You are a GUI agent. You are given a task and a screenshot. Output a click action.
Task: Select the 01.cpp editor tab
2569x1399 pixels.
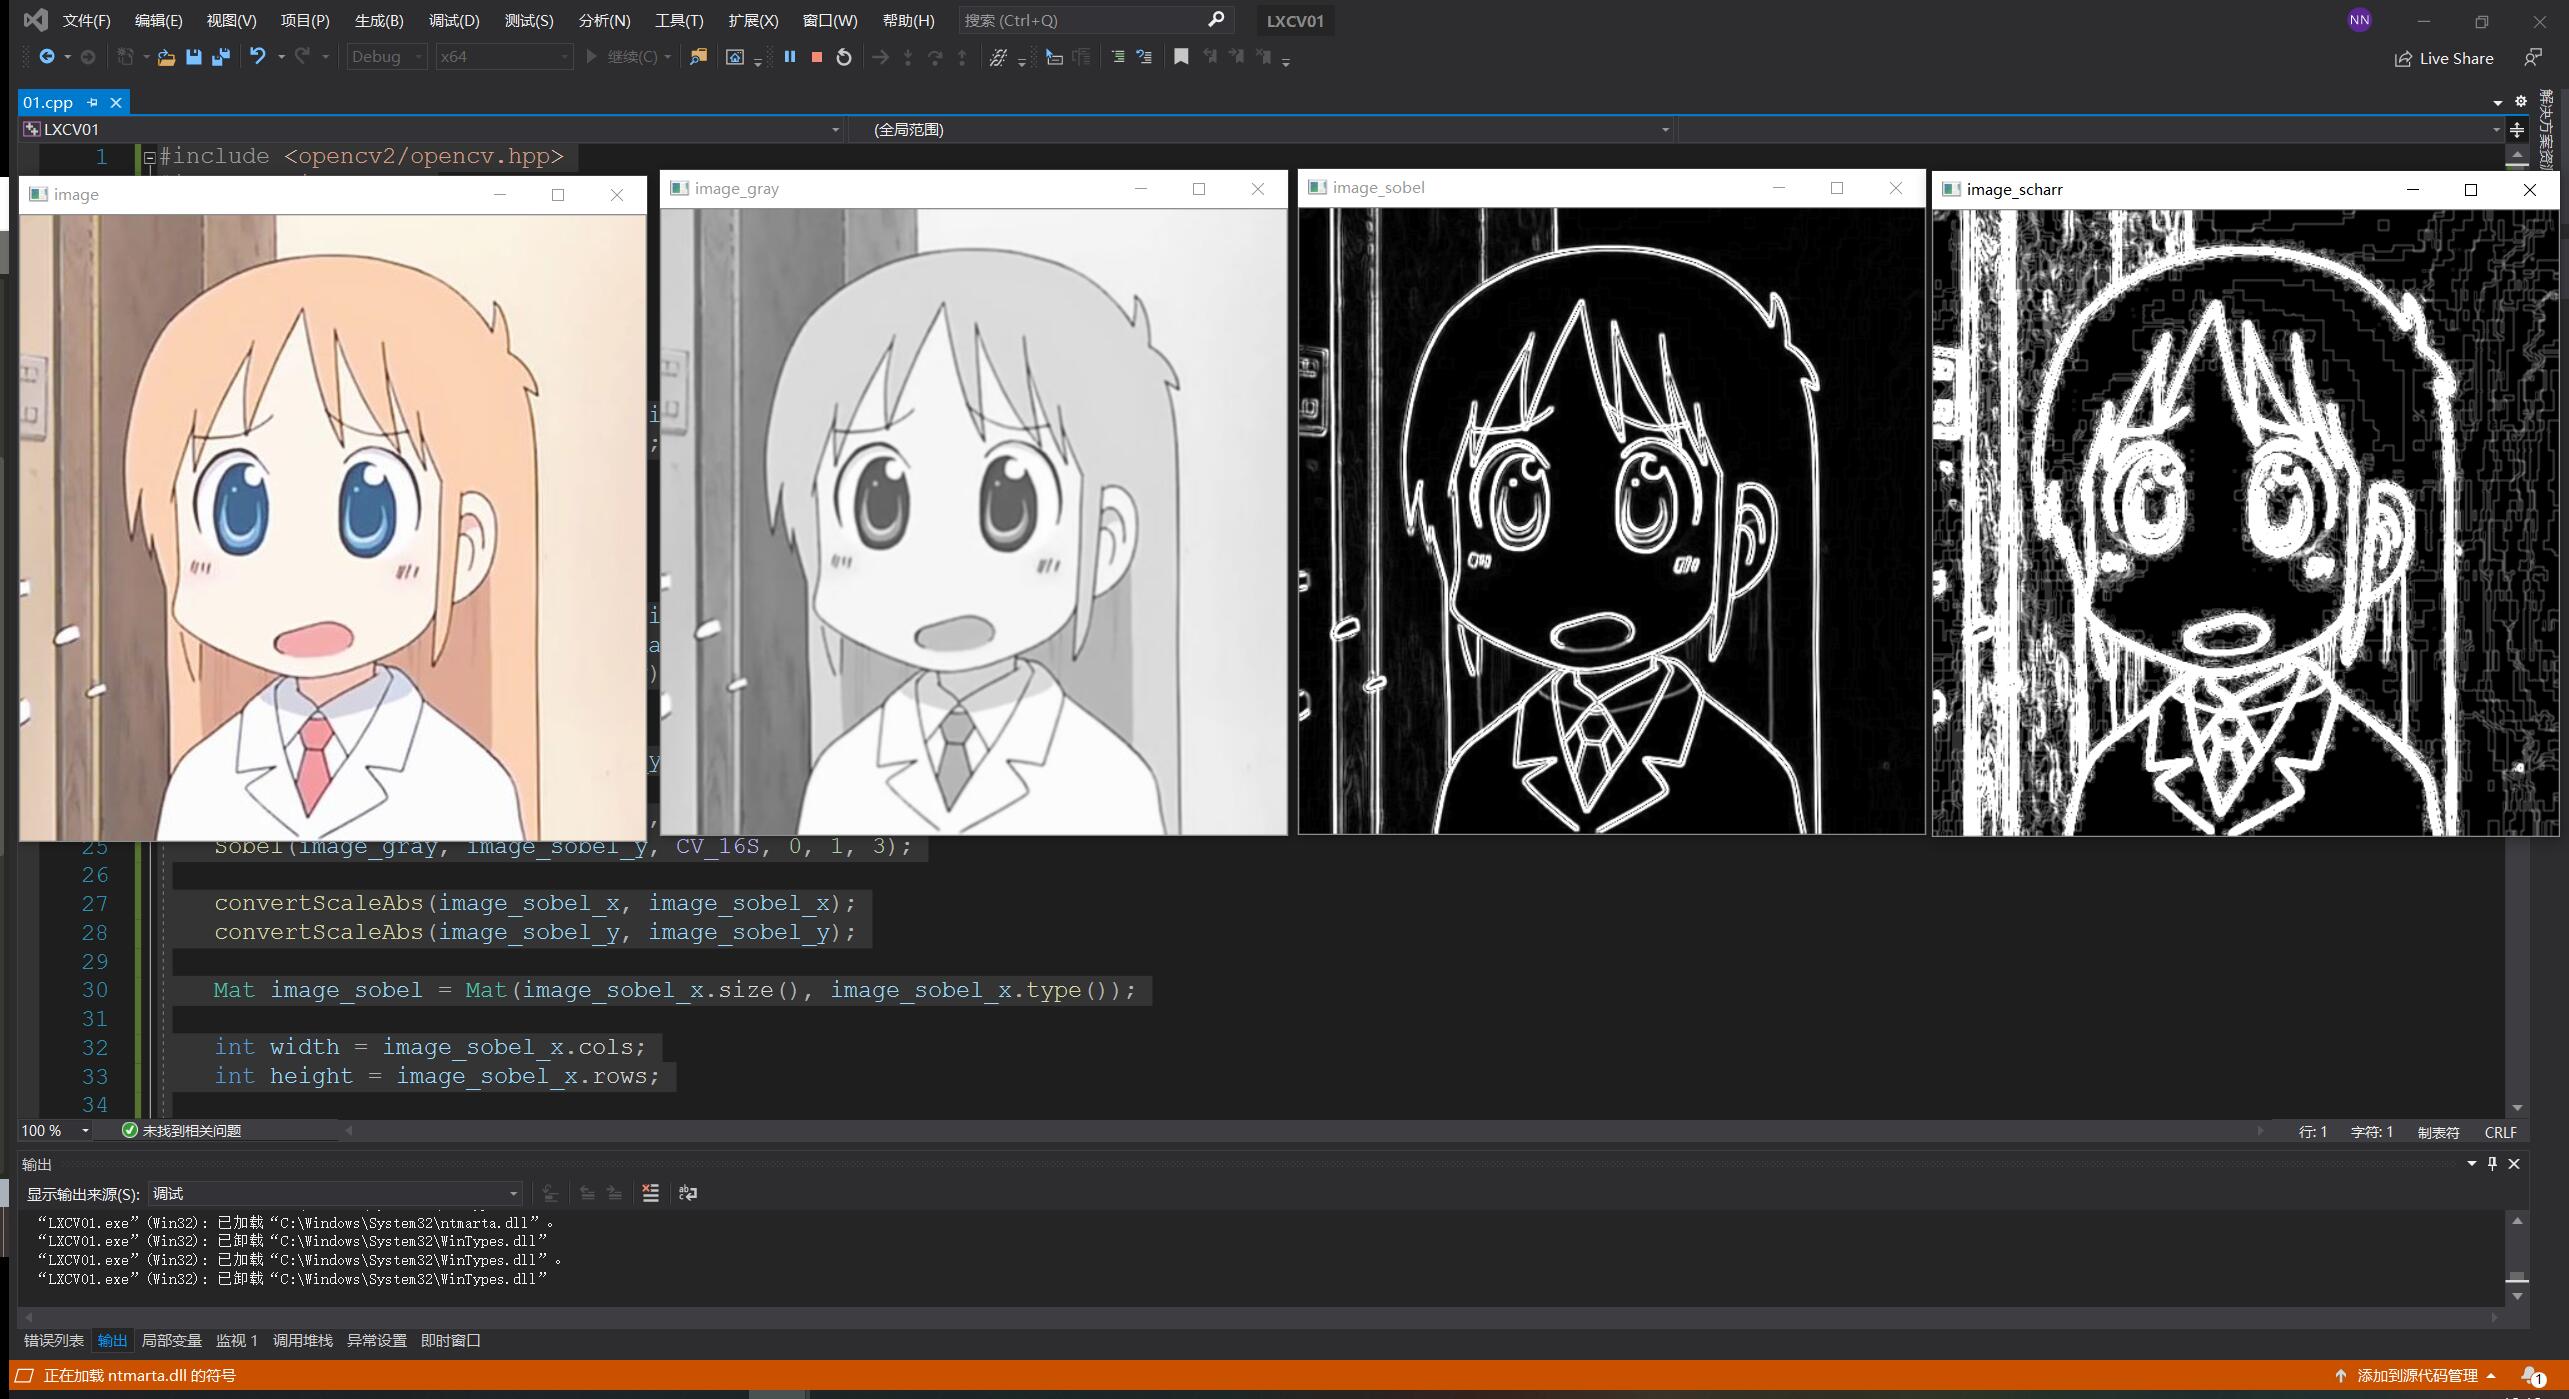tap(50, 102)
